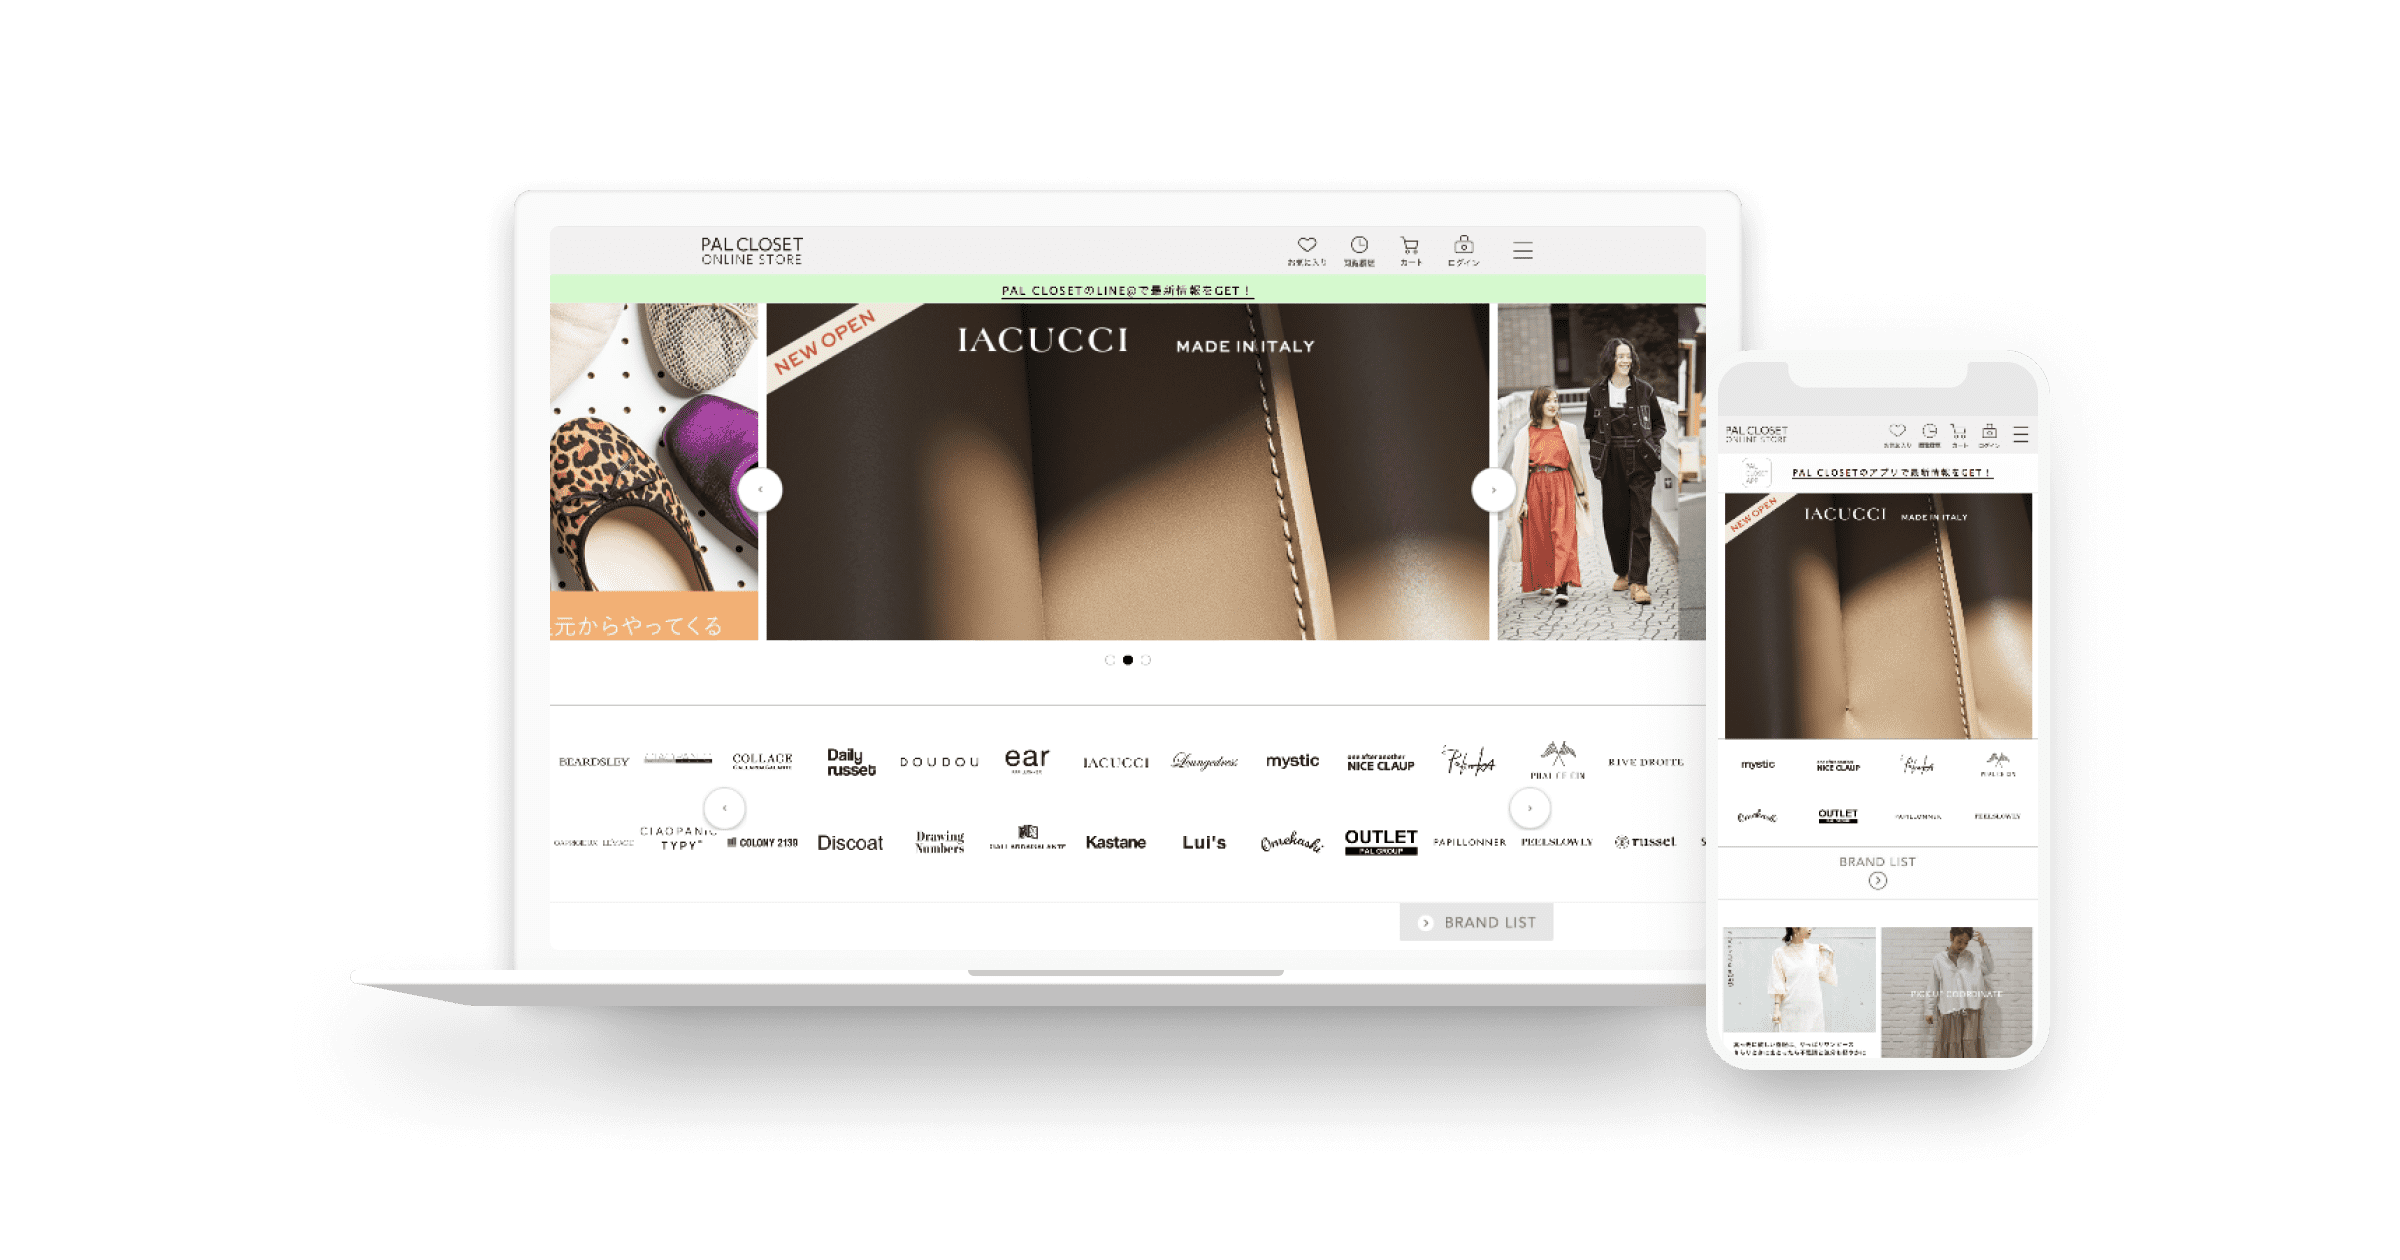This screenshot has height=1260, width=2400.
Task: Click the first carousel dot indicator
Action: click(x=1110, y=657)
